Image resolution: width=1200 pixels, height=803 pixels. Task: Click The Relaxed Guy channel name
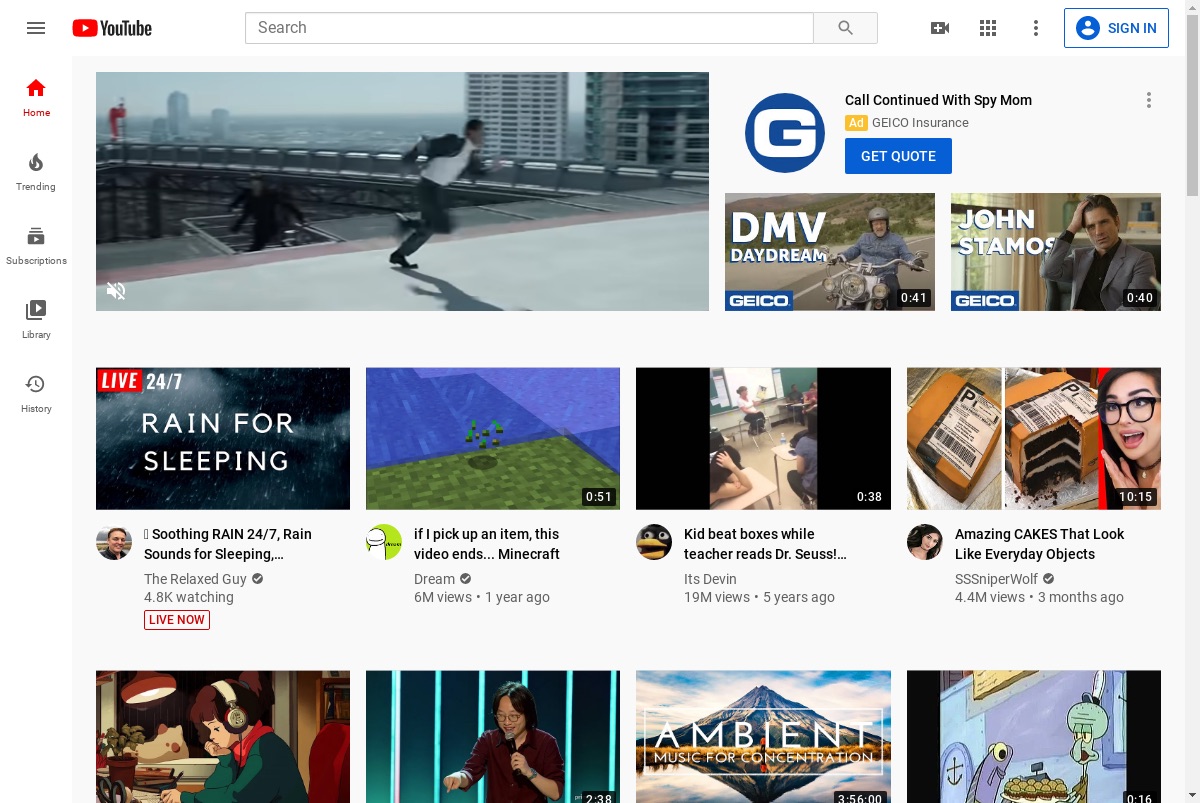[195, 579]
